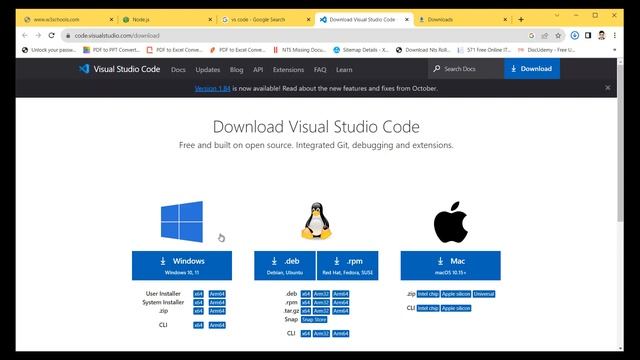Click the browser back arrow
Viewport: 640px width, 360px height.
pos(25,36)
